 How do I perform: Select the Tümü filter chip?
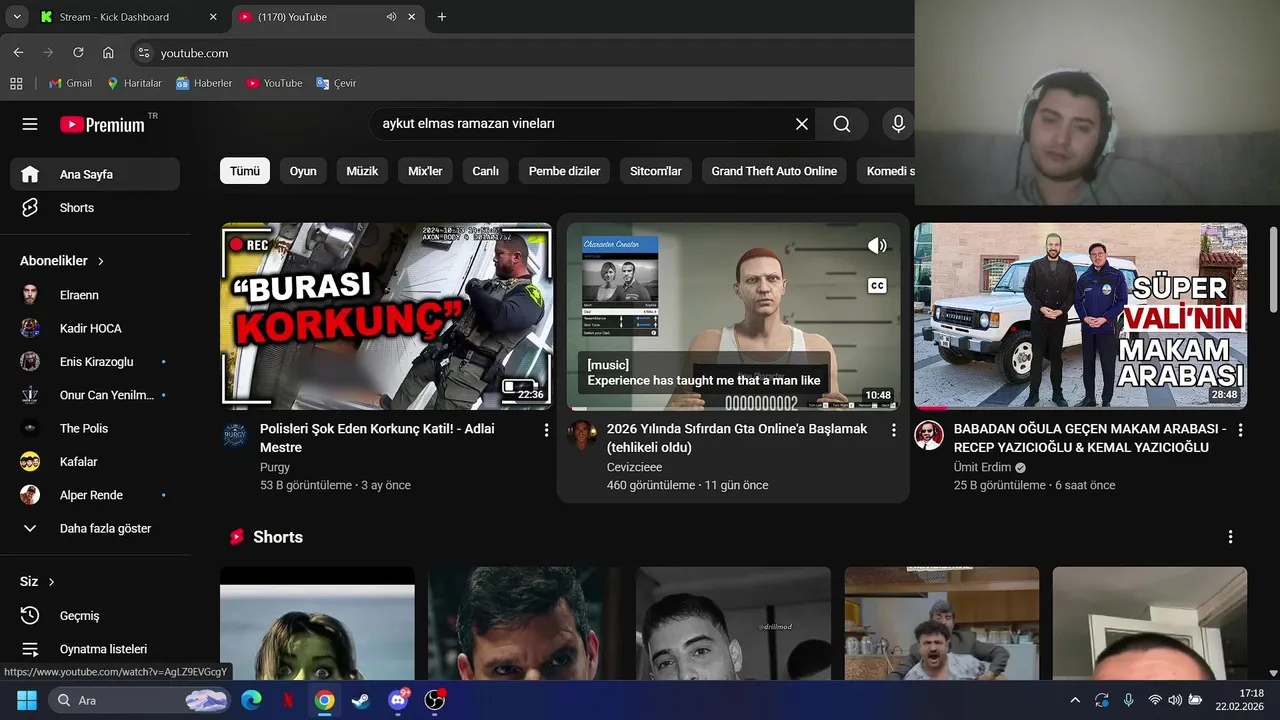coord(245,171)
